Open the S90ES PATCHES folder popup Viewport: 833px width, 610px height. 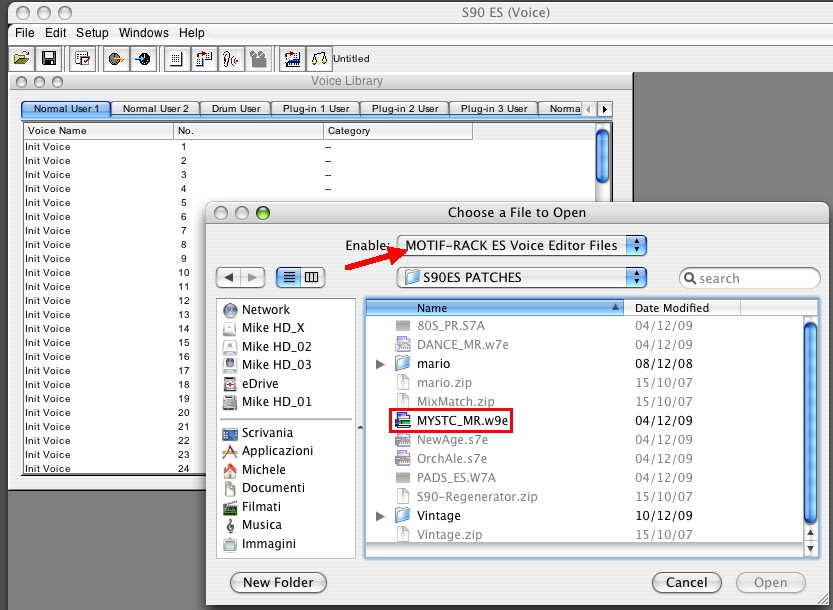click(x=522, y=277)
